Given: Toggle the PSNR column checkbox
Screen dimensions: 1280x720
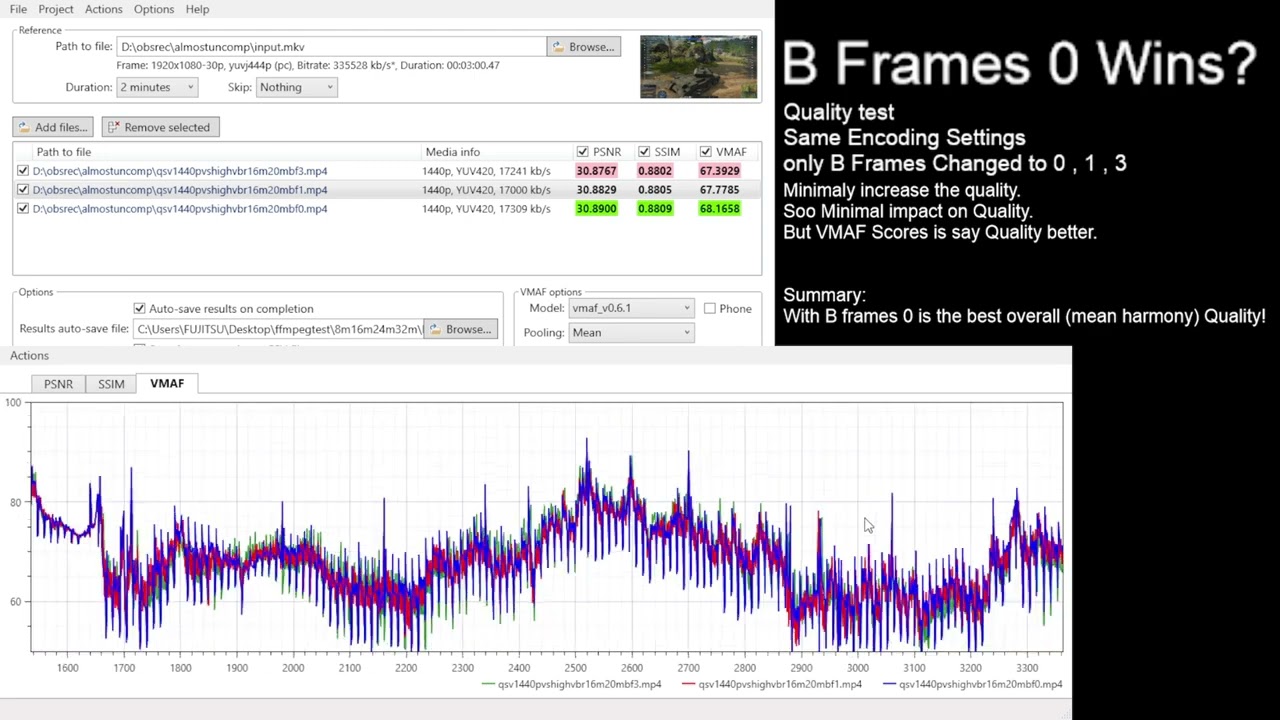Looking at the screenshot, I should click(583, 152).
